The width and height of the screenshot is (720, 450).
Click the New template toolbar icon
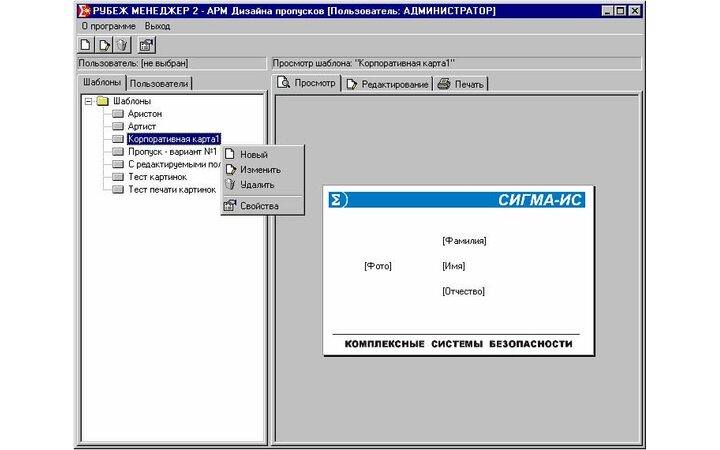(86, 45)
